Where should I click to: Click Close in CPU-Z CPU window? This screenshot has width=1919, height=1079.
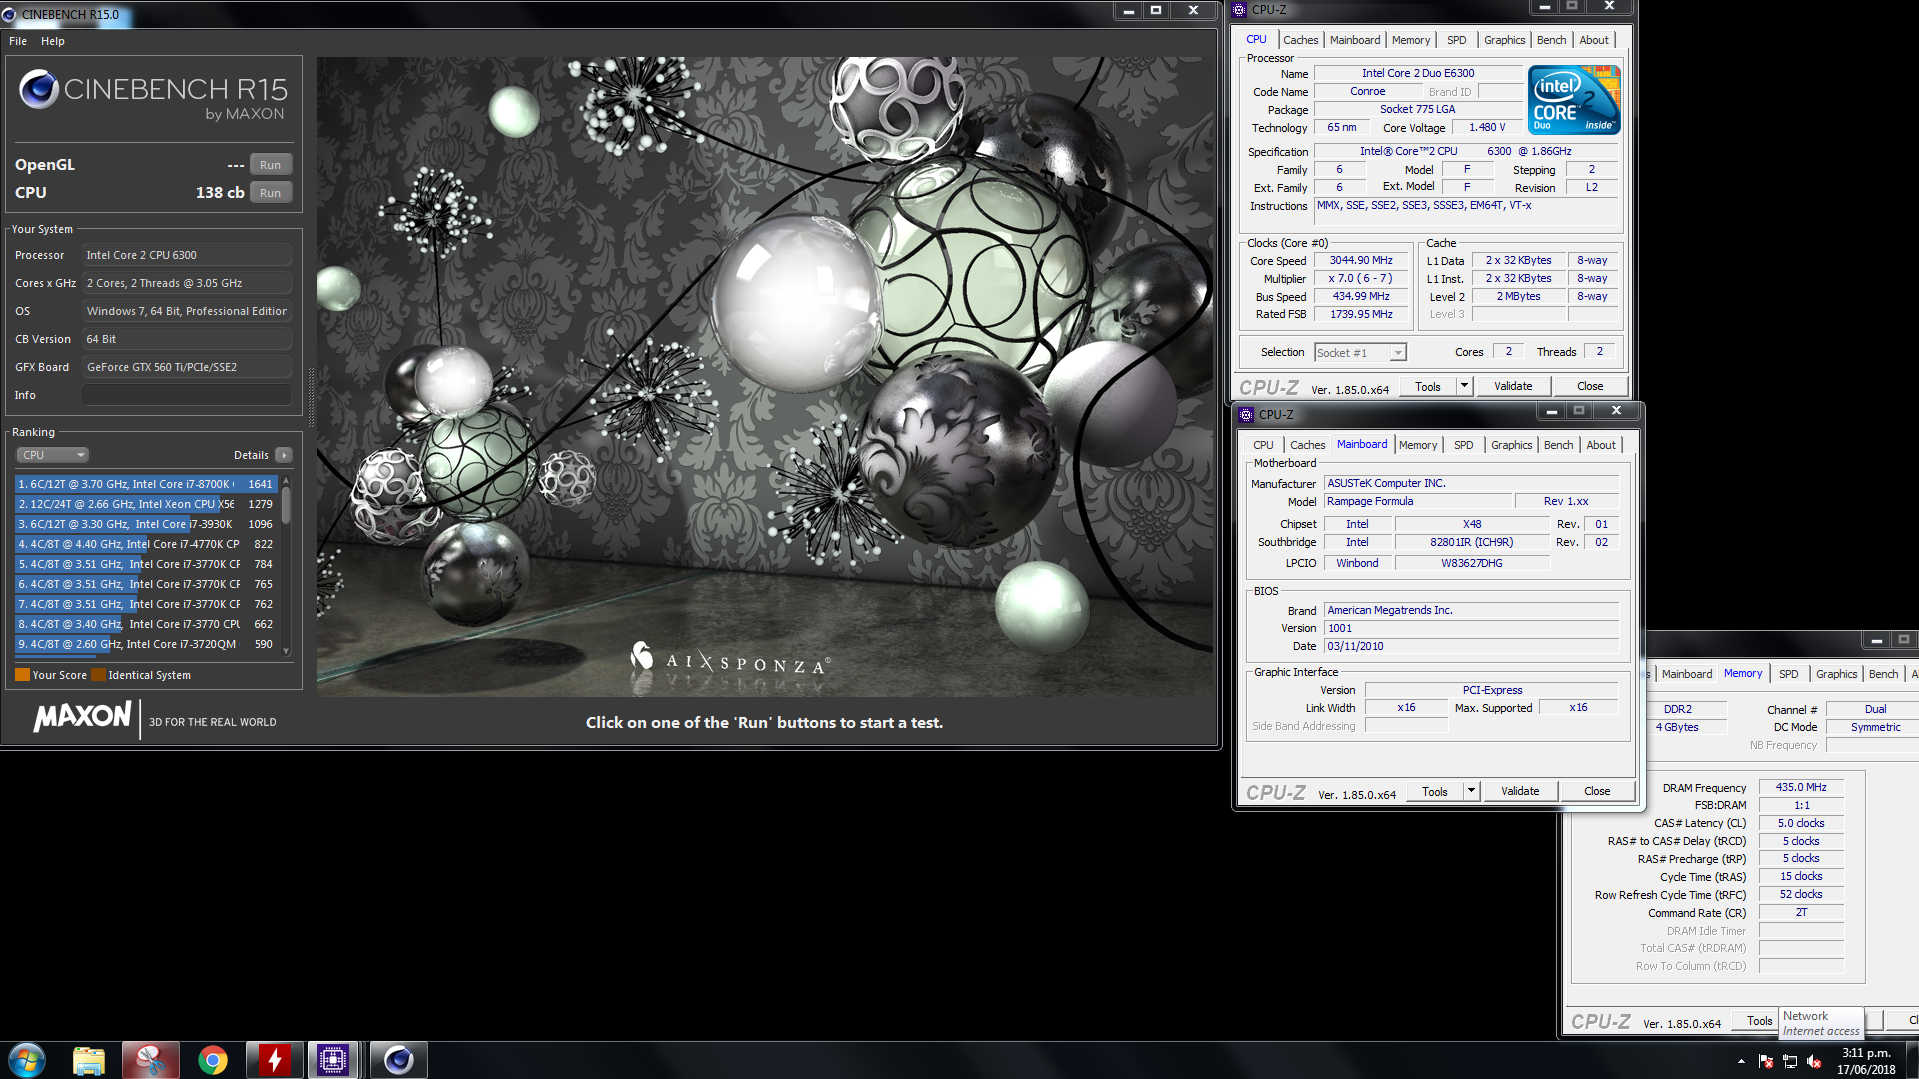1590,386
